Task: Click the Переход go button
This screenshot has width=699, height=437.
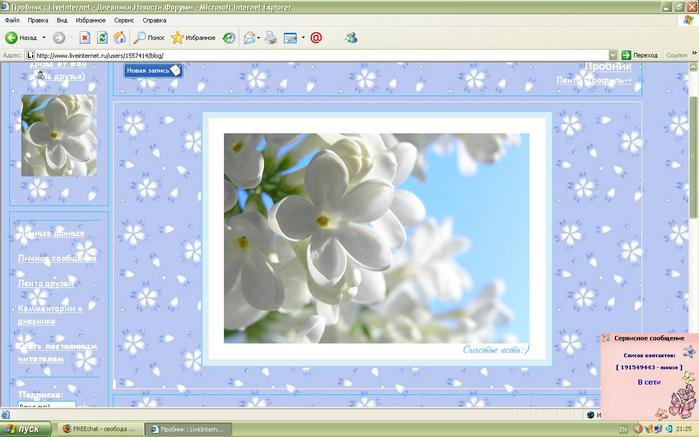Action: [x=640, y=55]
